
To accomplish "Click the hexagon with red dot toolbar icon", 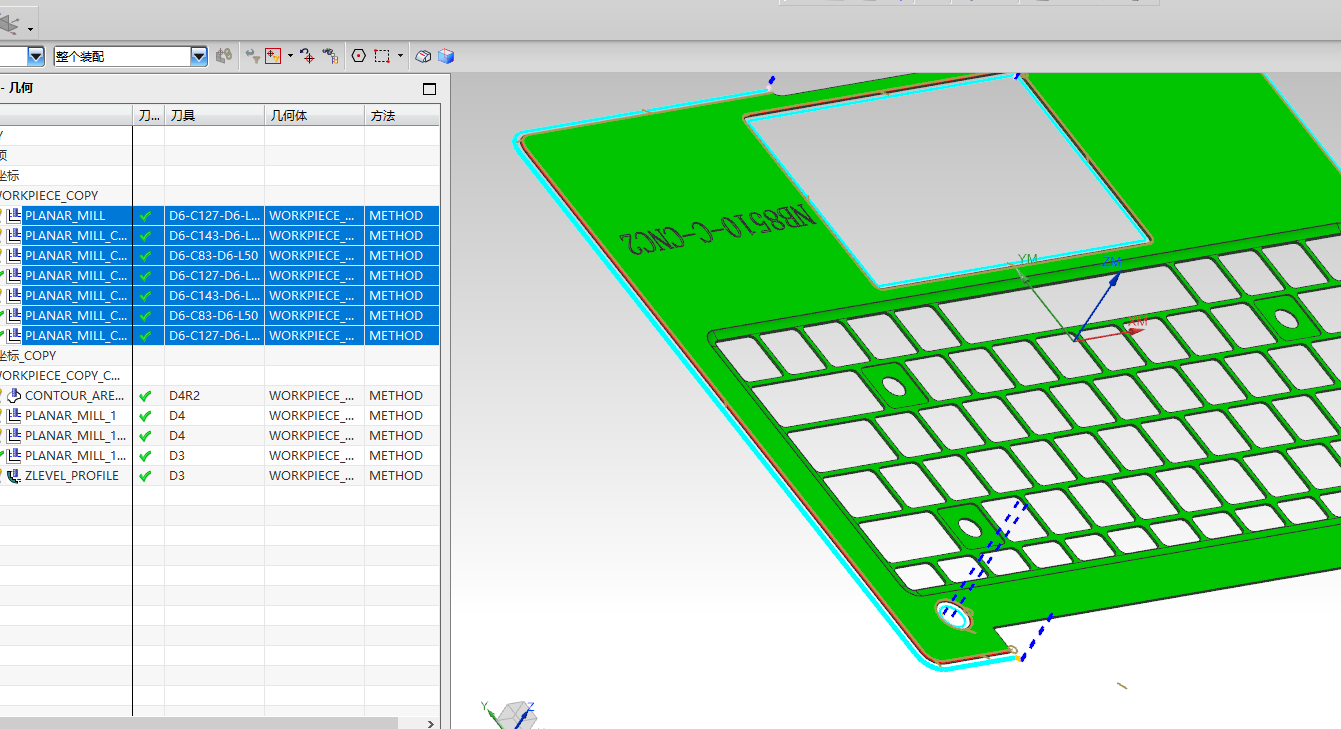I will click(358, 57).
